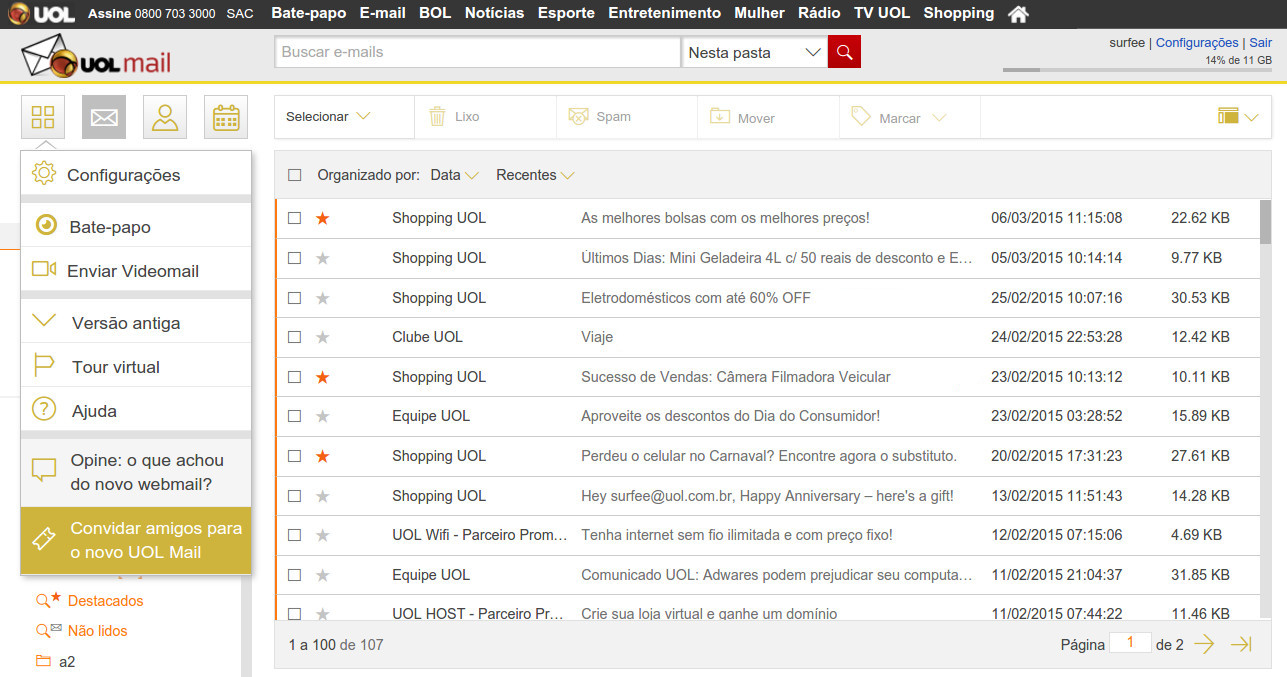1287x677 pixels.
Task: Open TV UOL in the top navigation
Action: click(882, 13)
